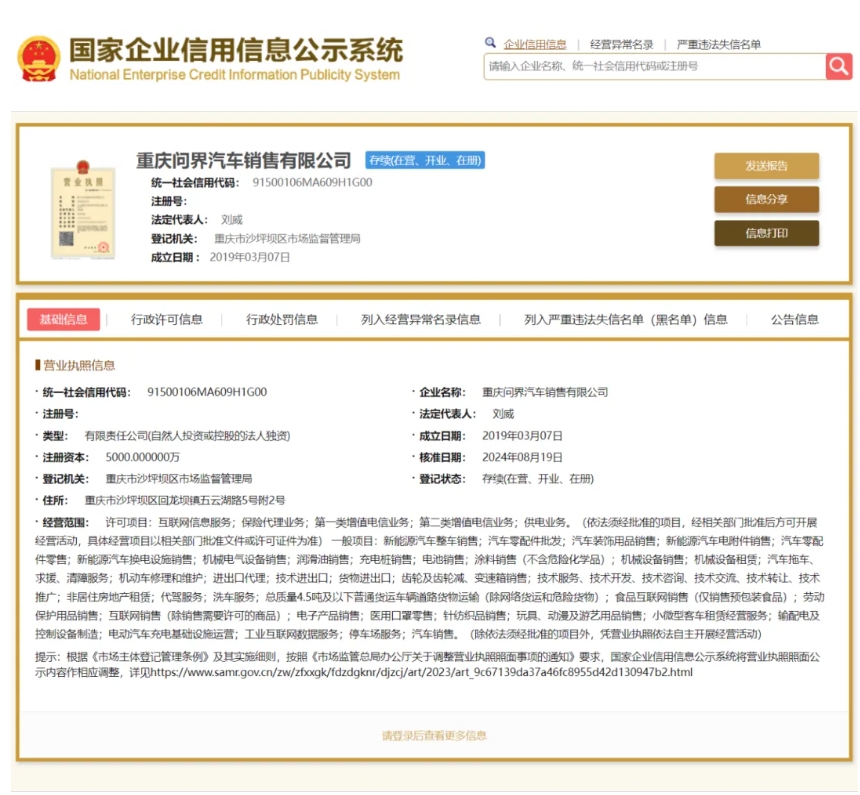Click legal representative name 刘威 in header
This screenshot has width=860, height=795.
pos(231,220)
